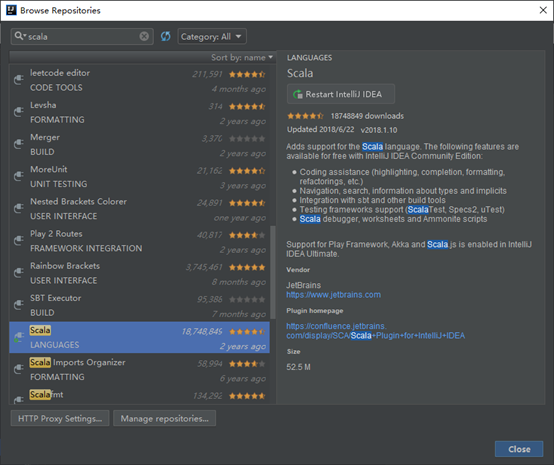Click the 6 years ago date text
Viewport: 554px width, 465px height.
tap(243, 378)
